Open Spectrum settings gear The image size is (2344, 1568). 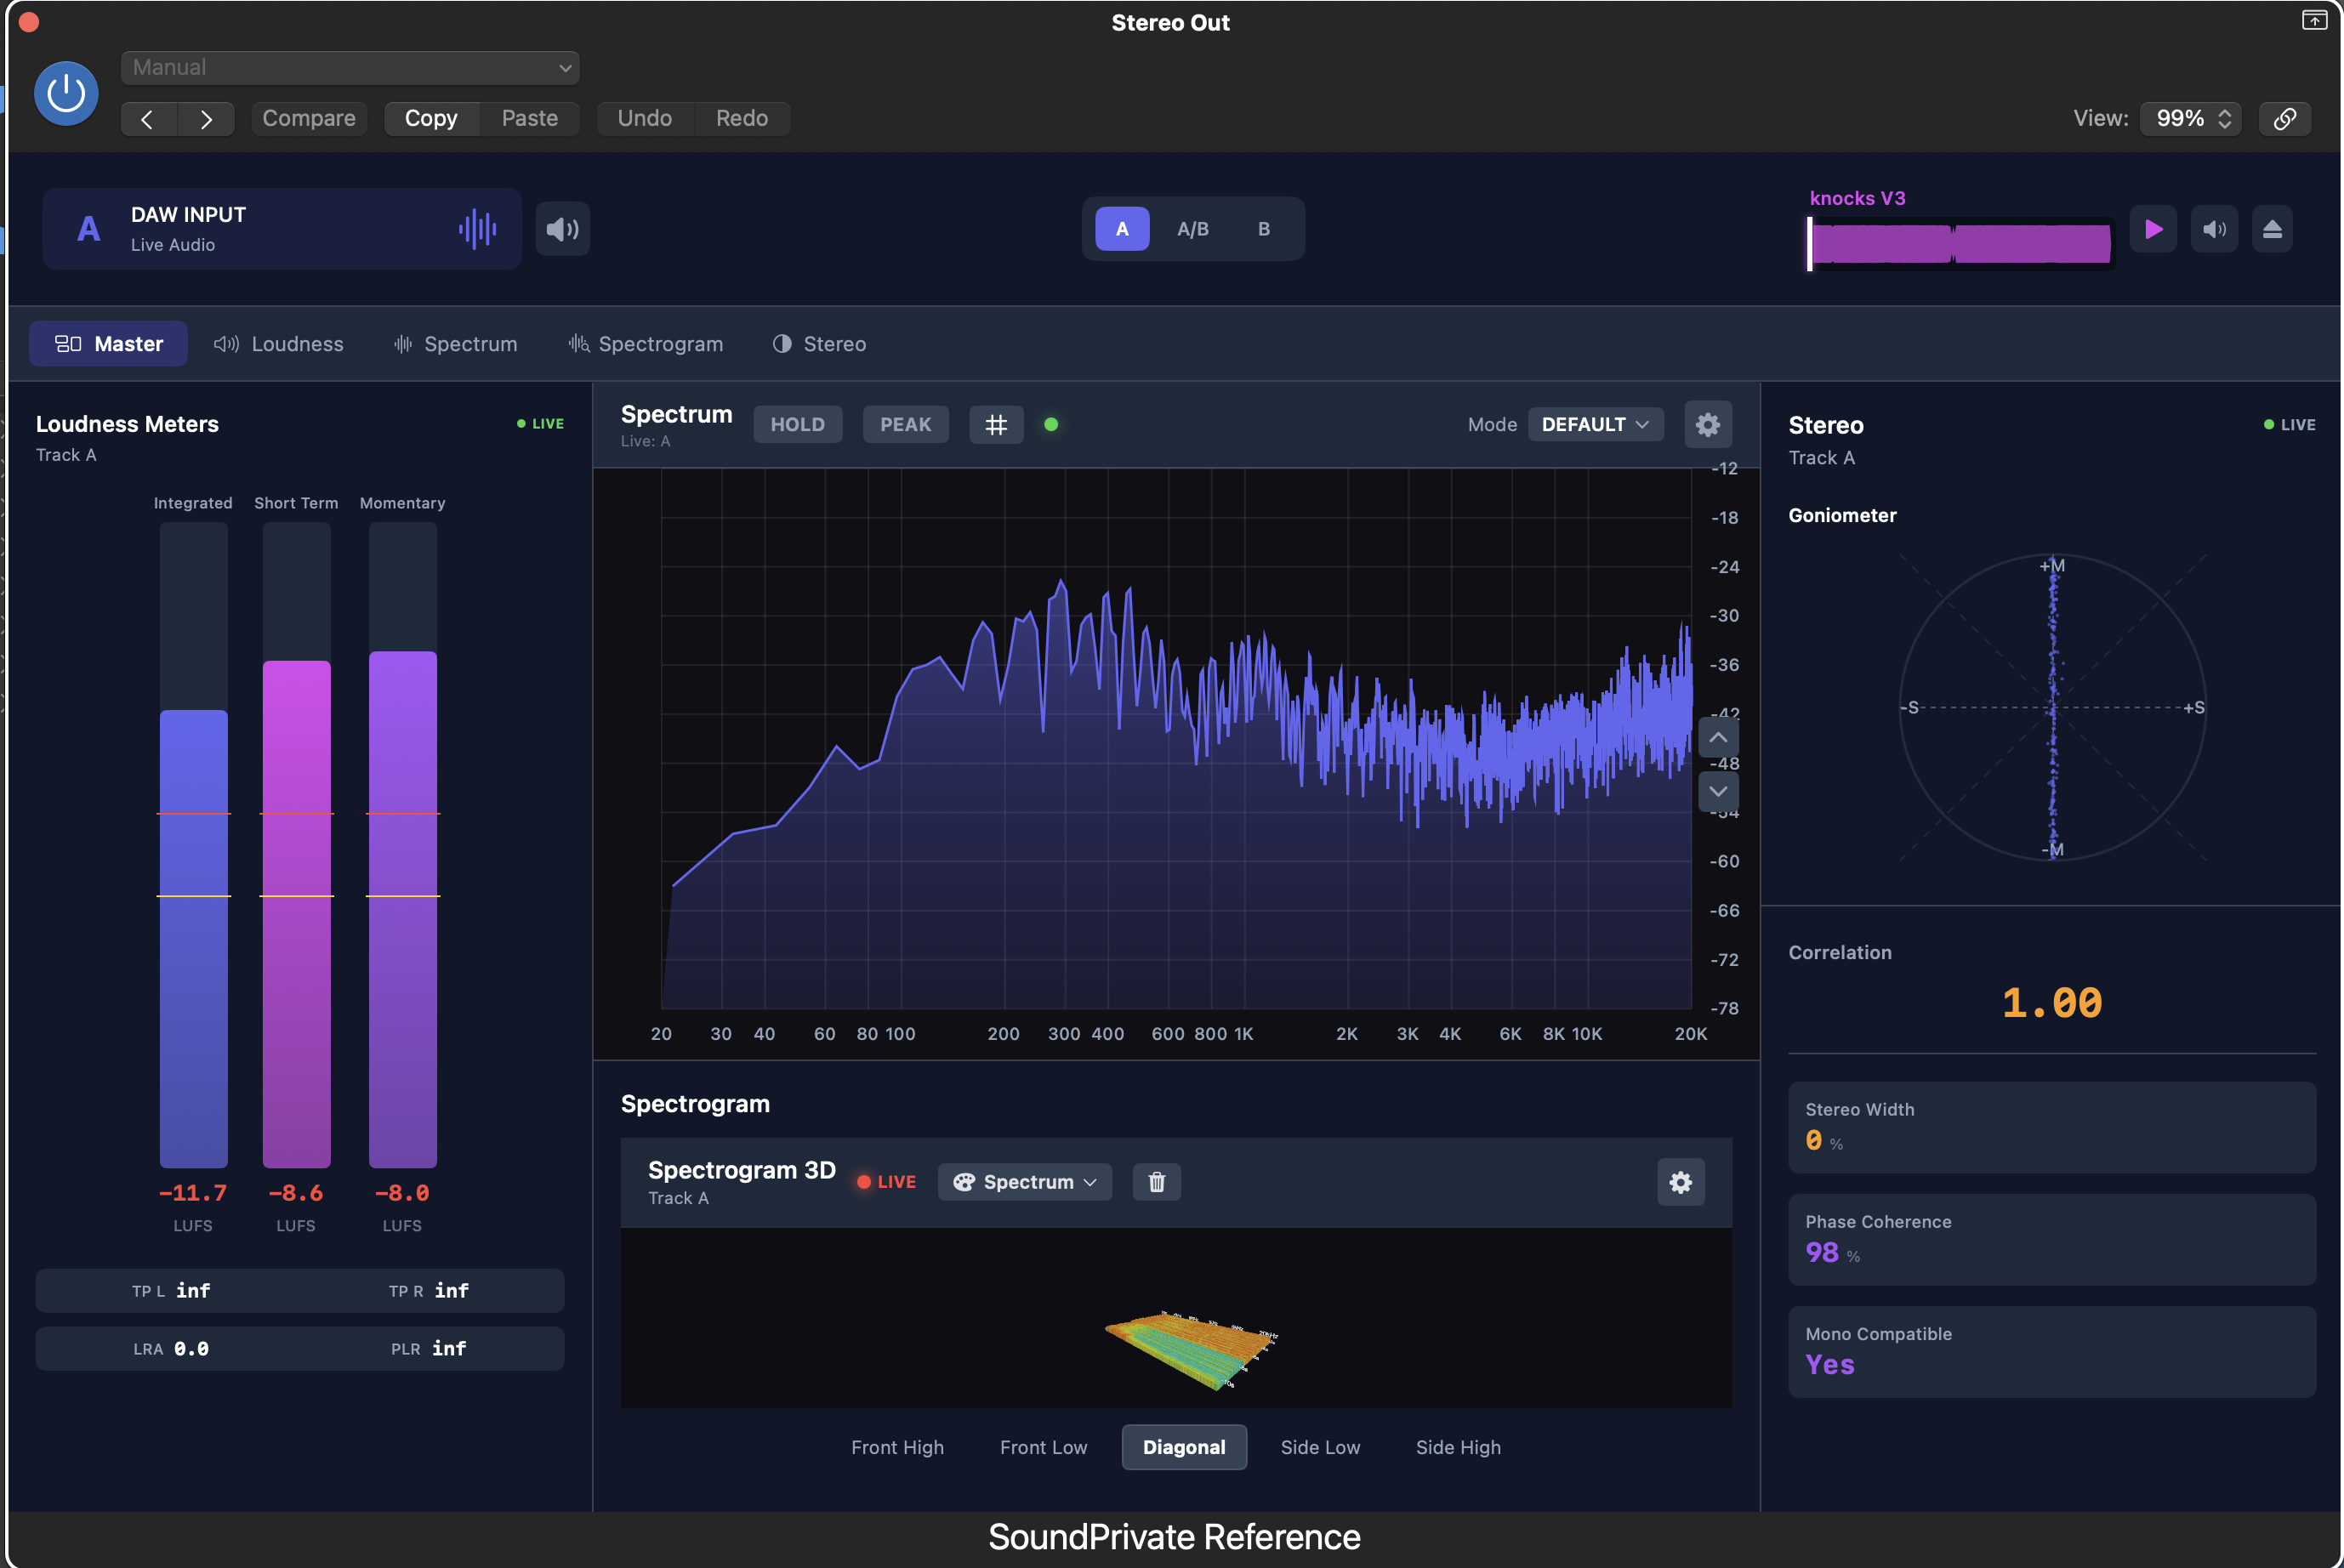1707,425
